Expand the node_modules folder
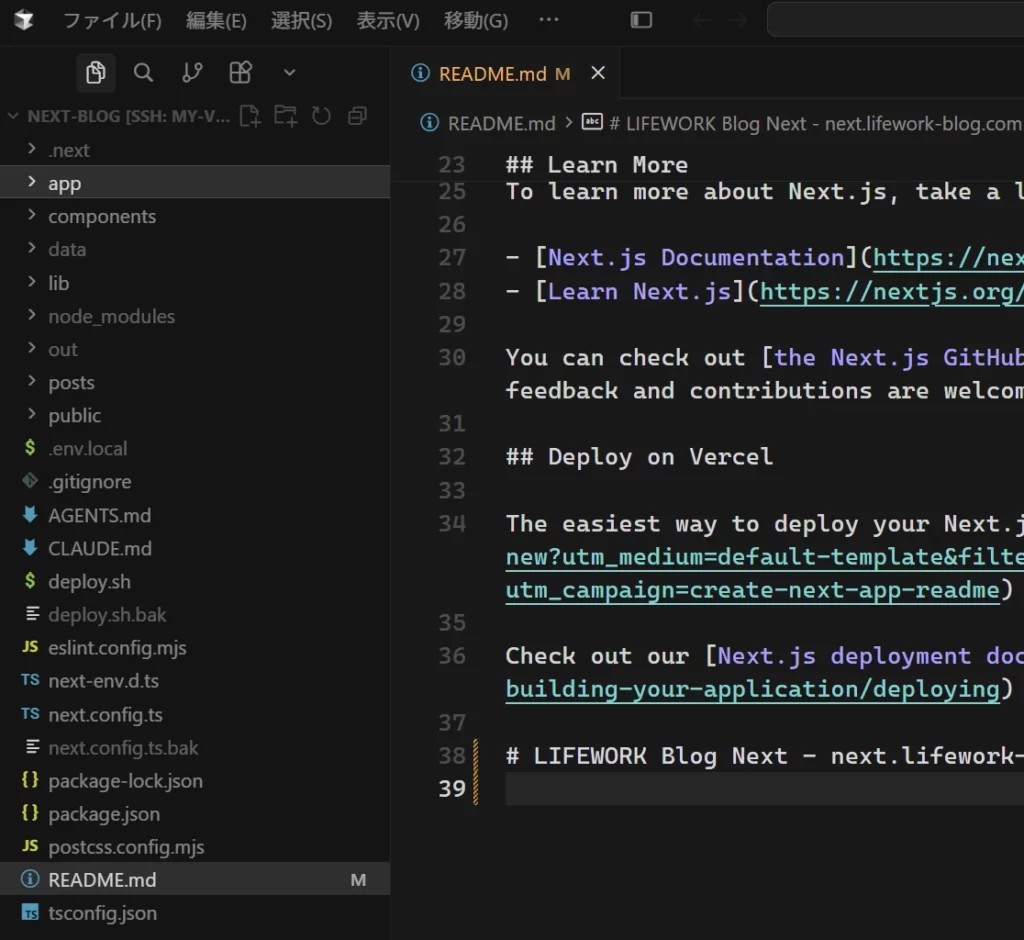The image size is (1024, 940). coord(195,316)
